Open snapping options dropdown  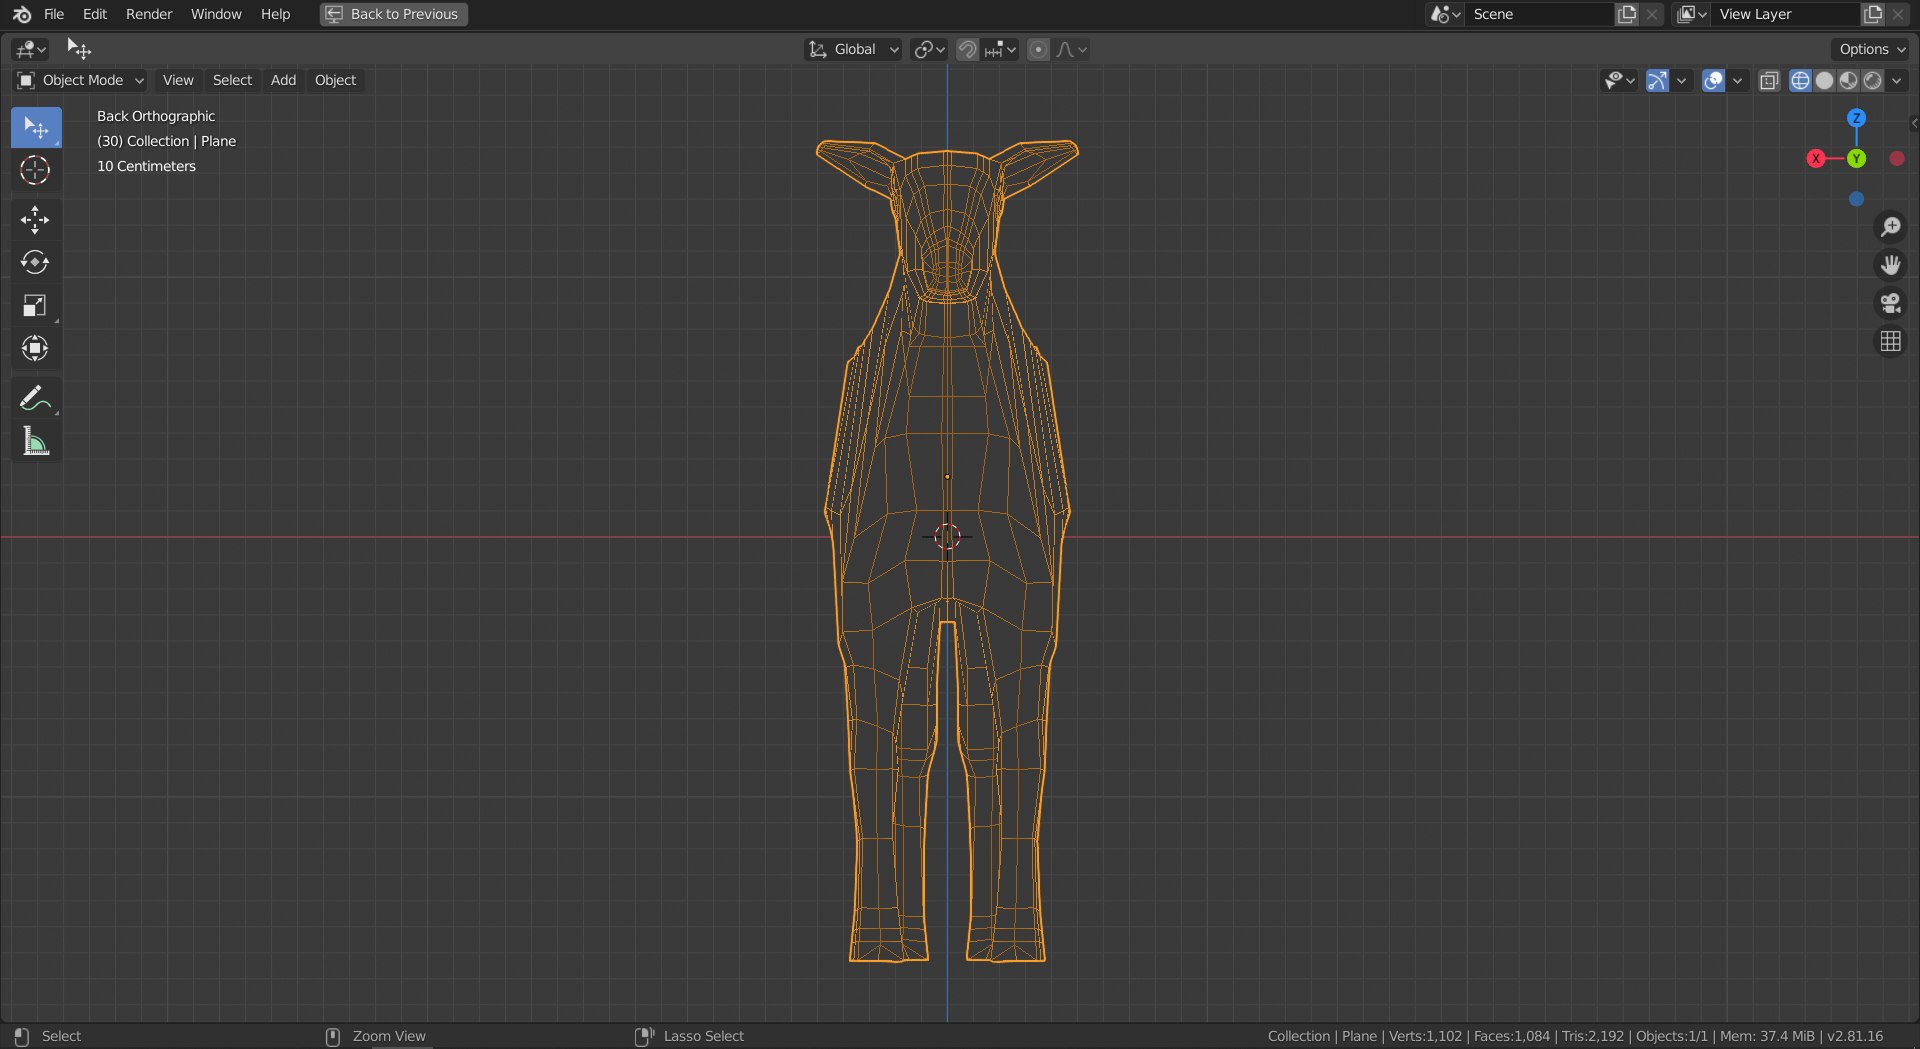point(1000,49)
